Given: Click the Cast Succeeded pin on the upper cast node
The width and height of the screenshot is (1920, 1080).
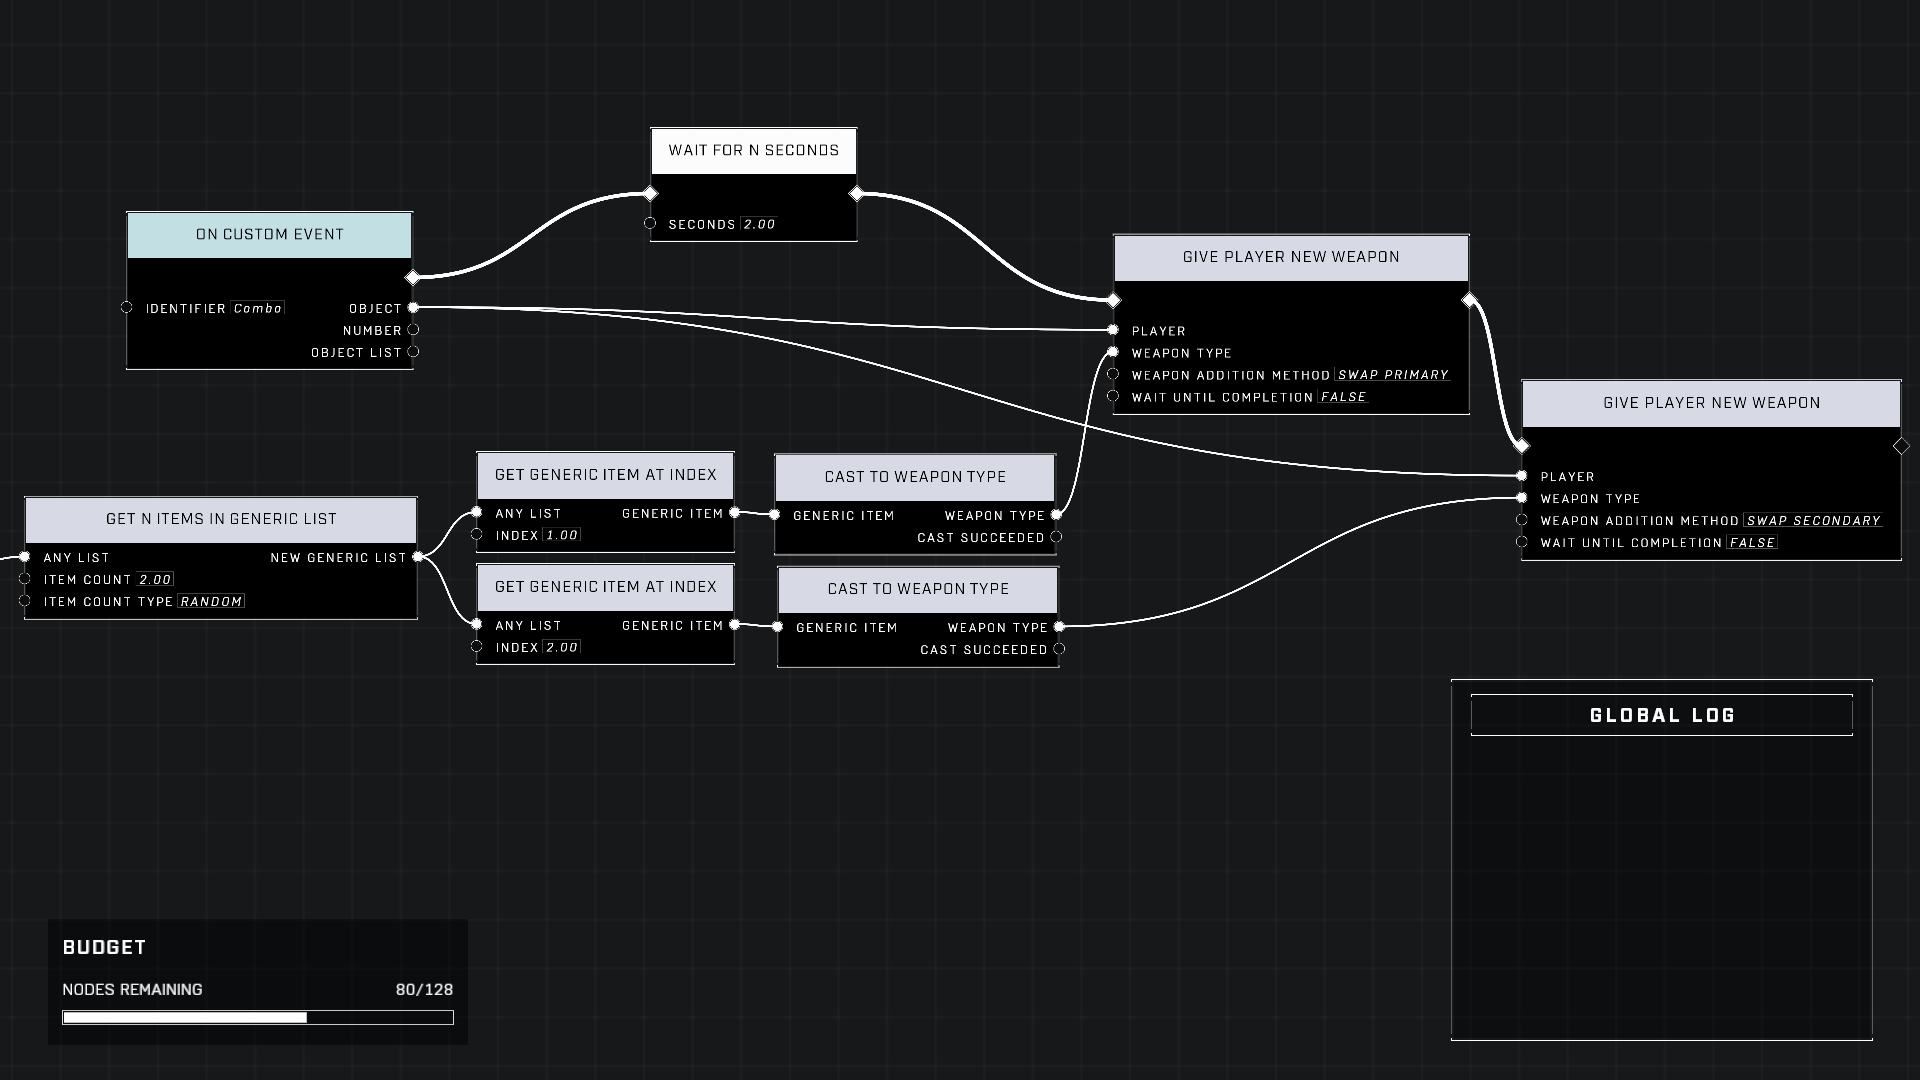Looking at the screenshot, I should tap(1056, 537).
